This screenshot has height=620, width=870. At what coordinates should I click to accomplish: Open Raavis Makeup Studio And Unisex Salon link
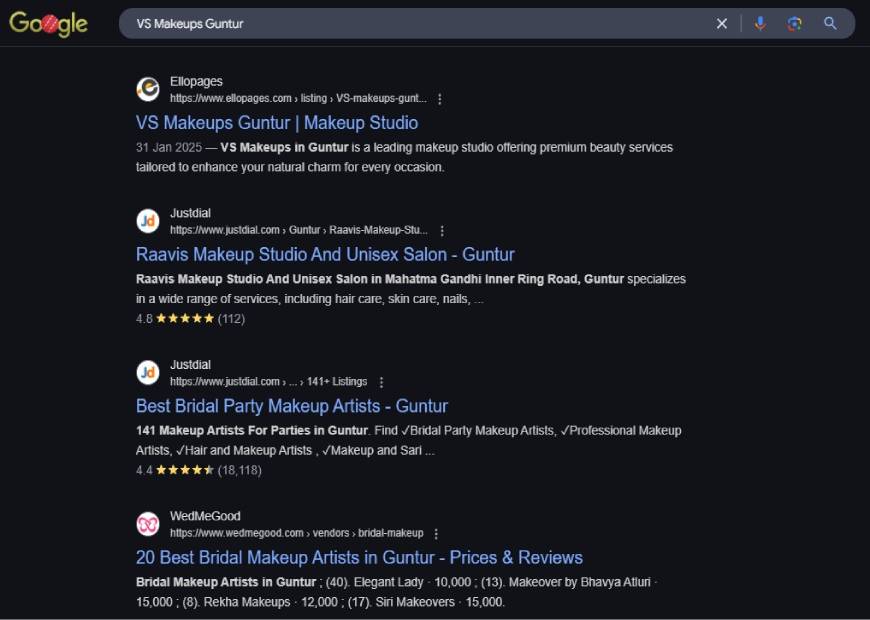(325, 254)
